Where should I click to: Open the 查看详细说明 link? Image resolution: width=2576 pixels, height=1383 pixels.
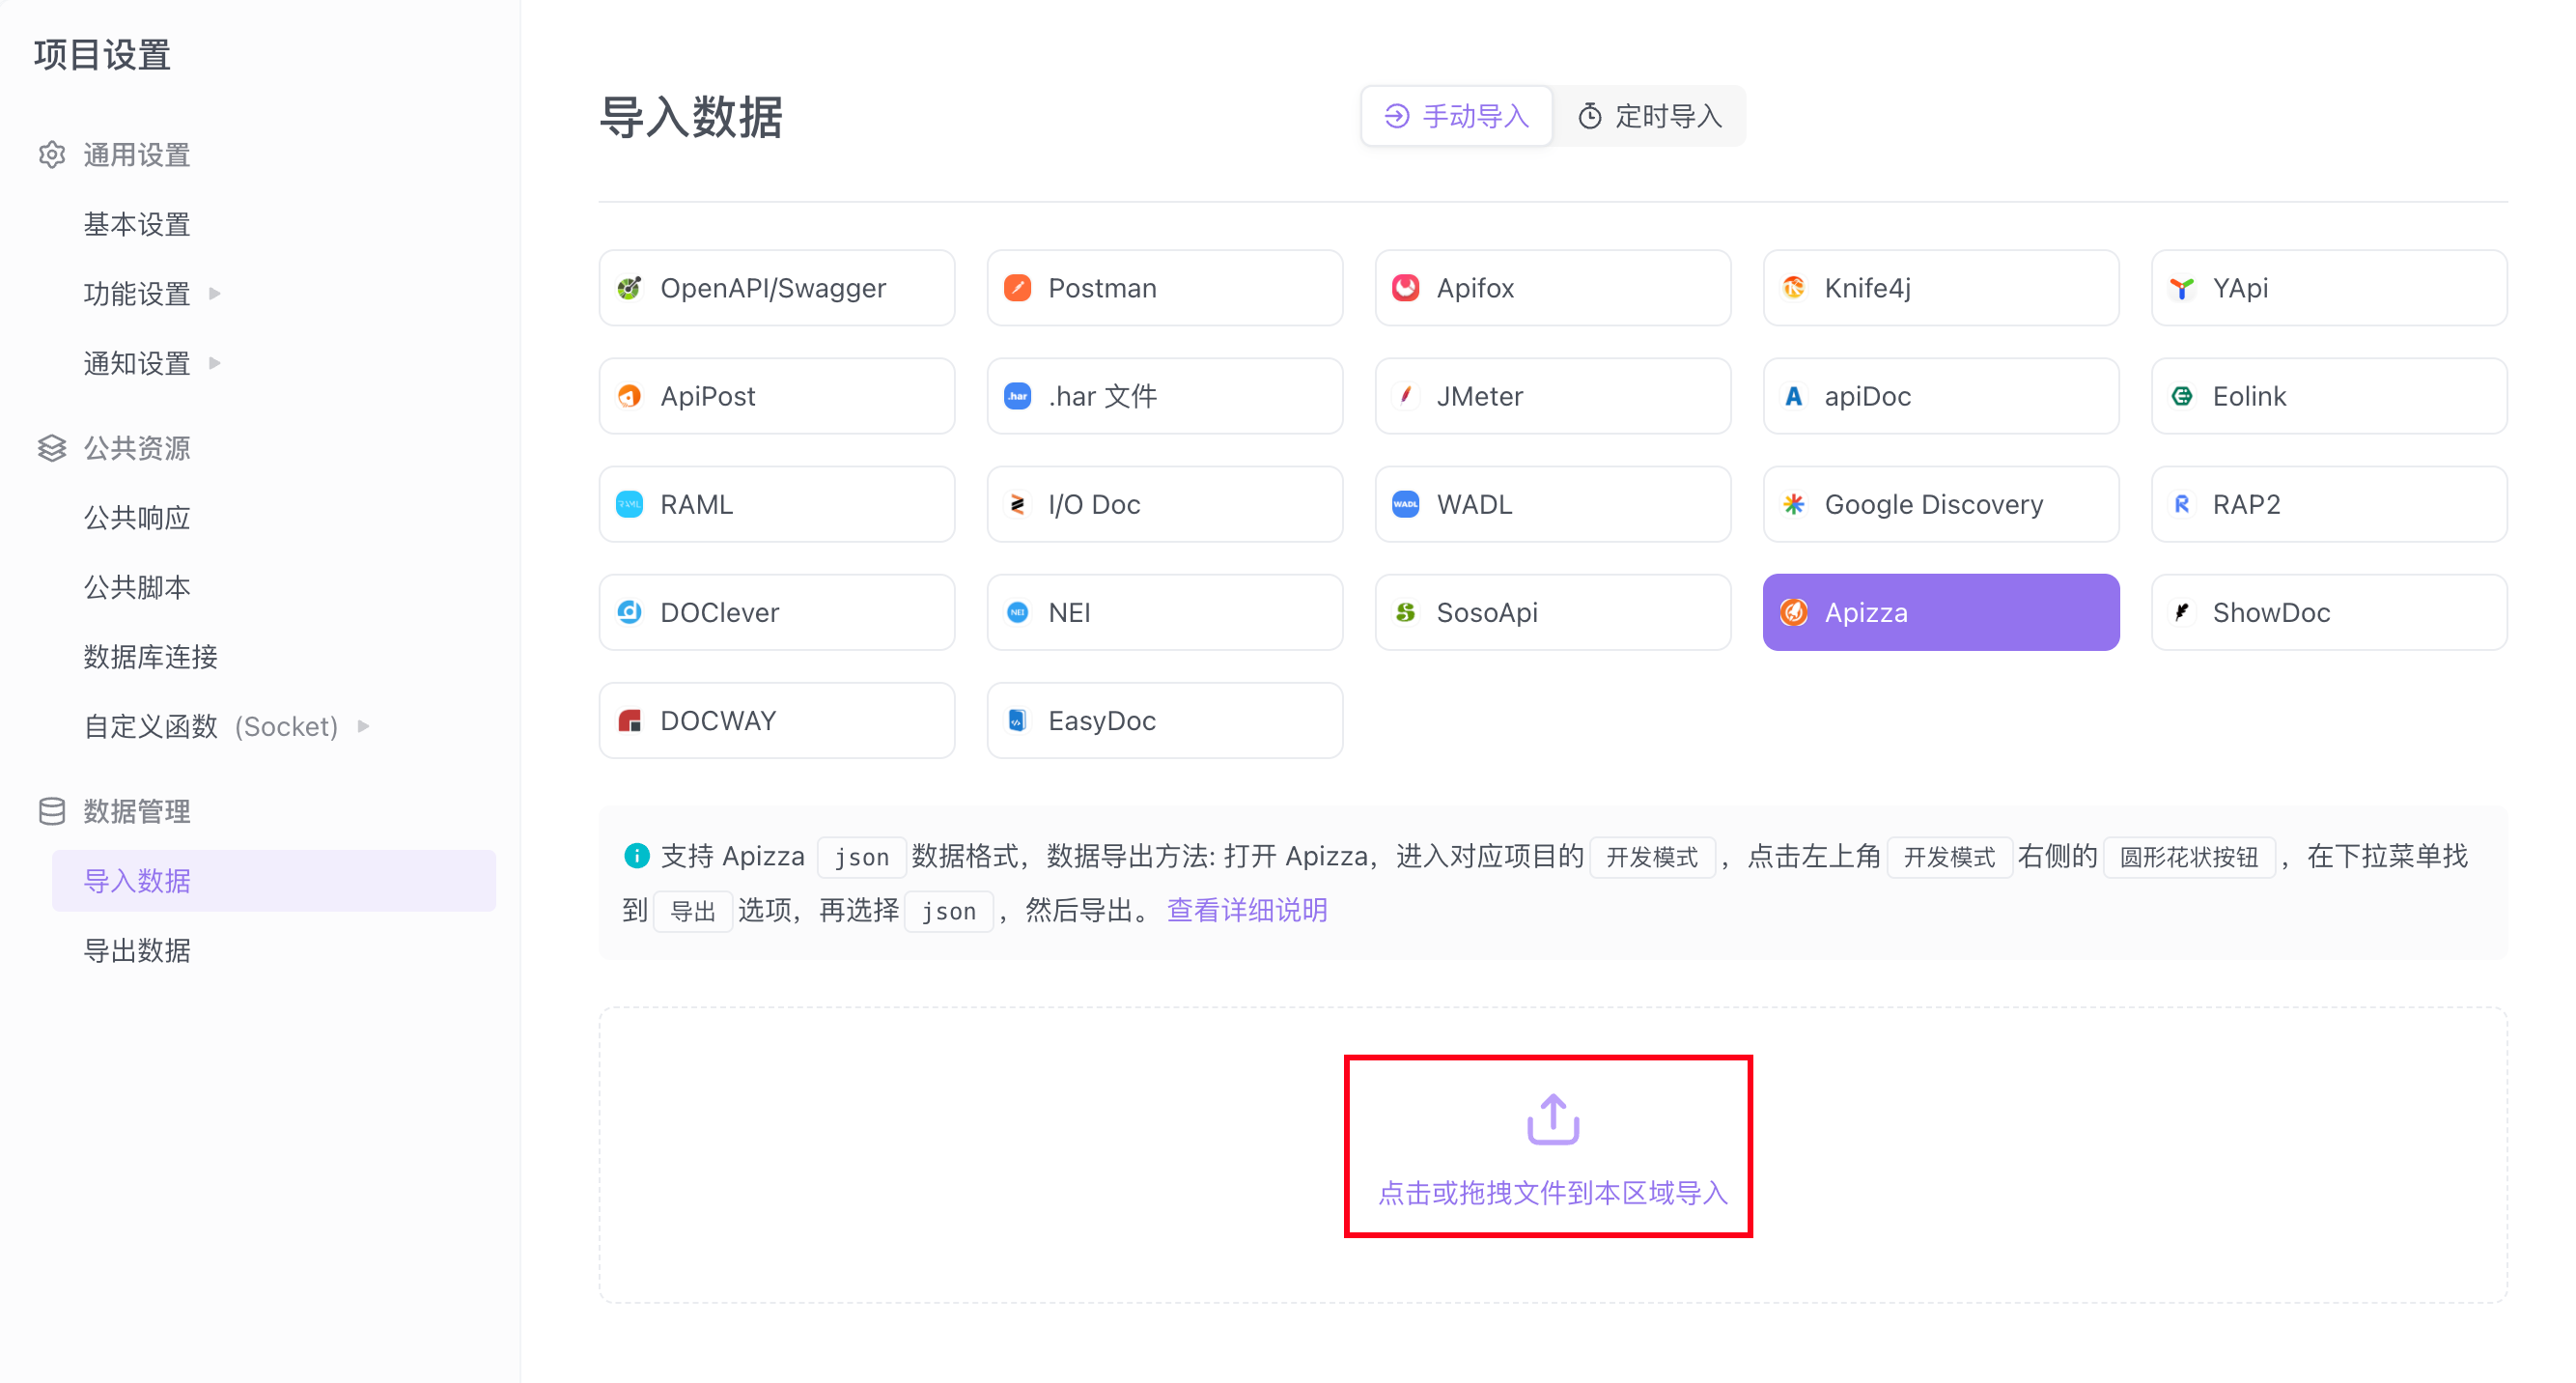(1246, 910)
